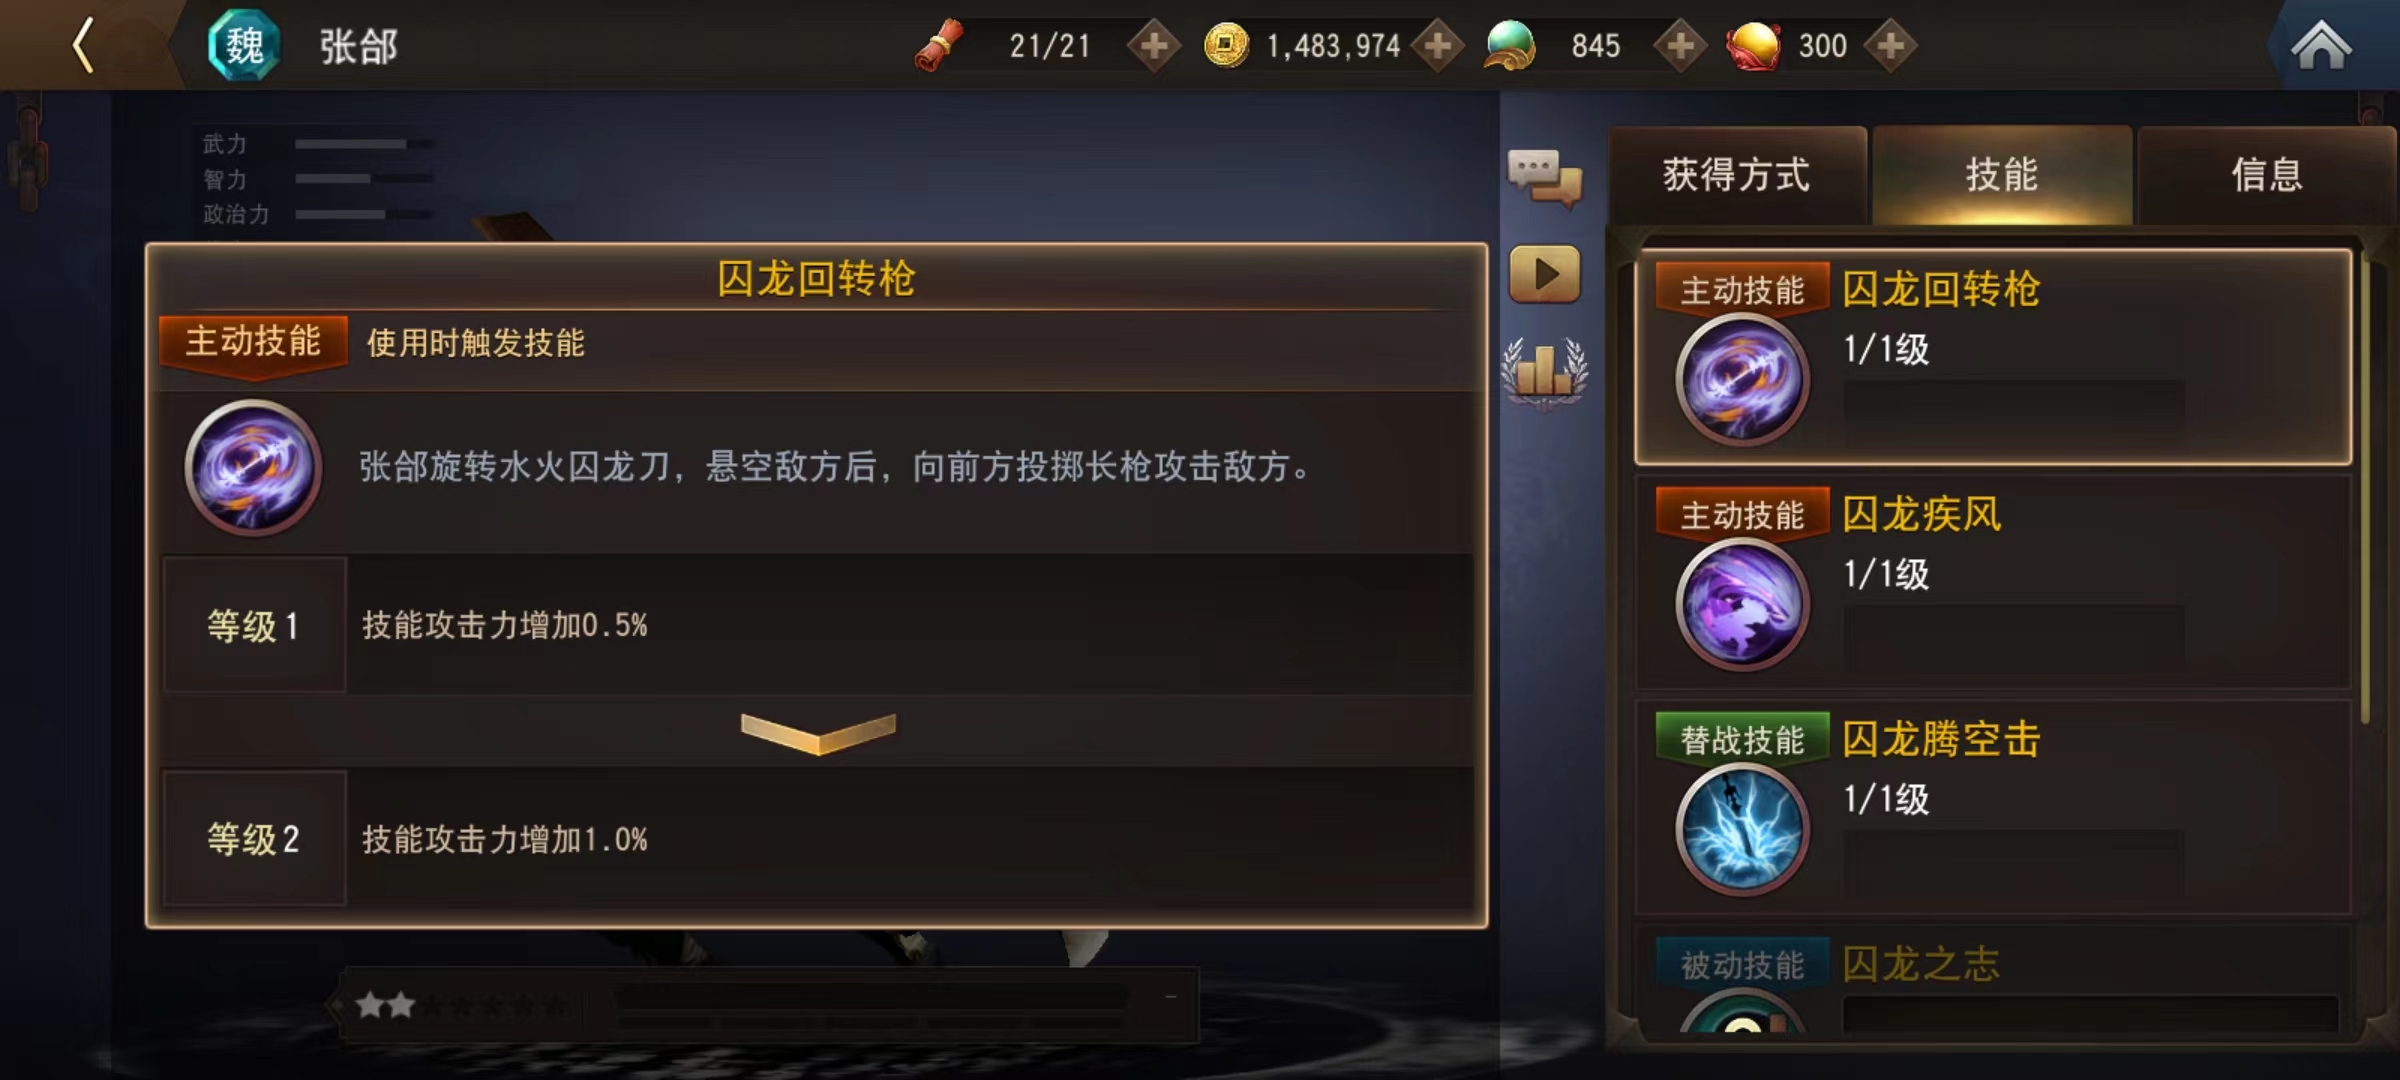Open the chat bubbles icon
This screenshot has height=1080, width=2400.
(1544, 177)
